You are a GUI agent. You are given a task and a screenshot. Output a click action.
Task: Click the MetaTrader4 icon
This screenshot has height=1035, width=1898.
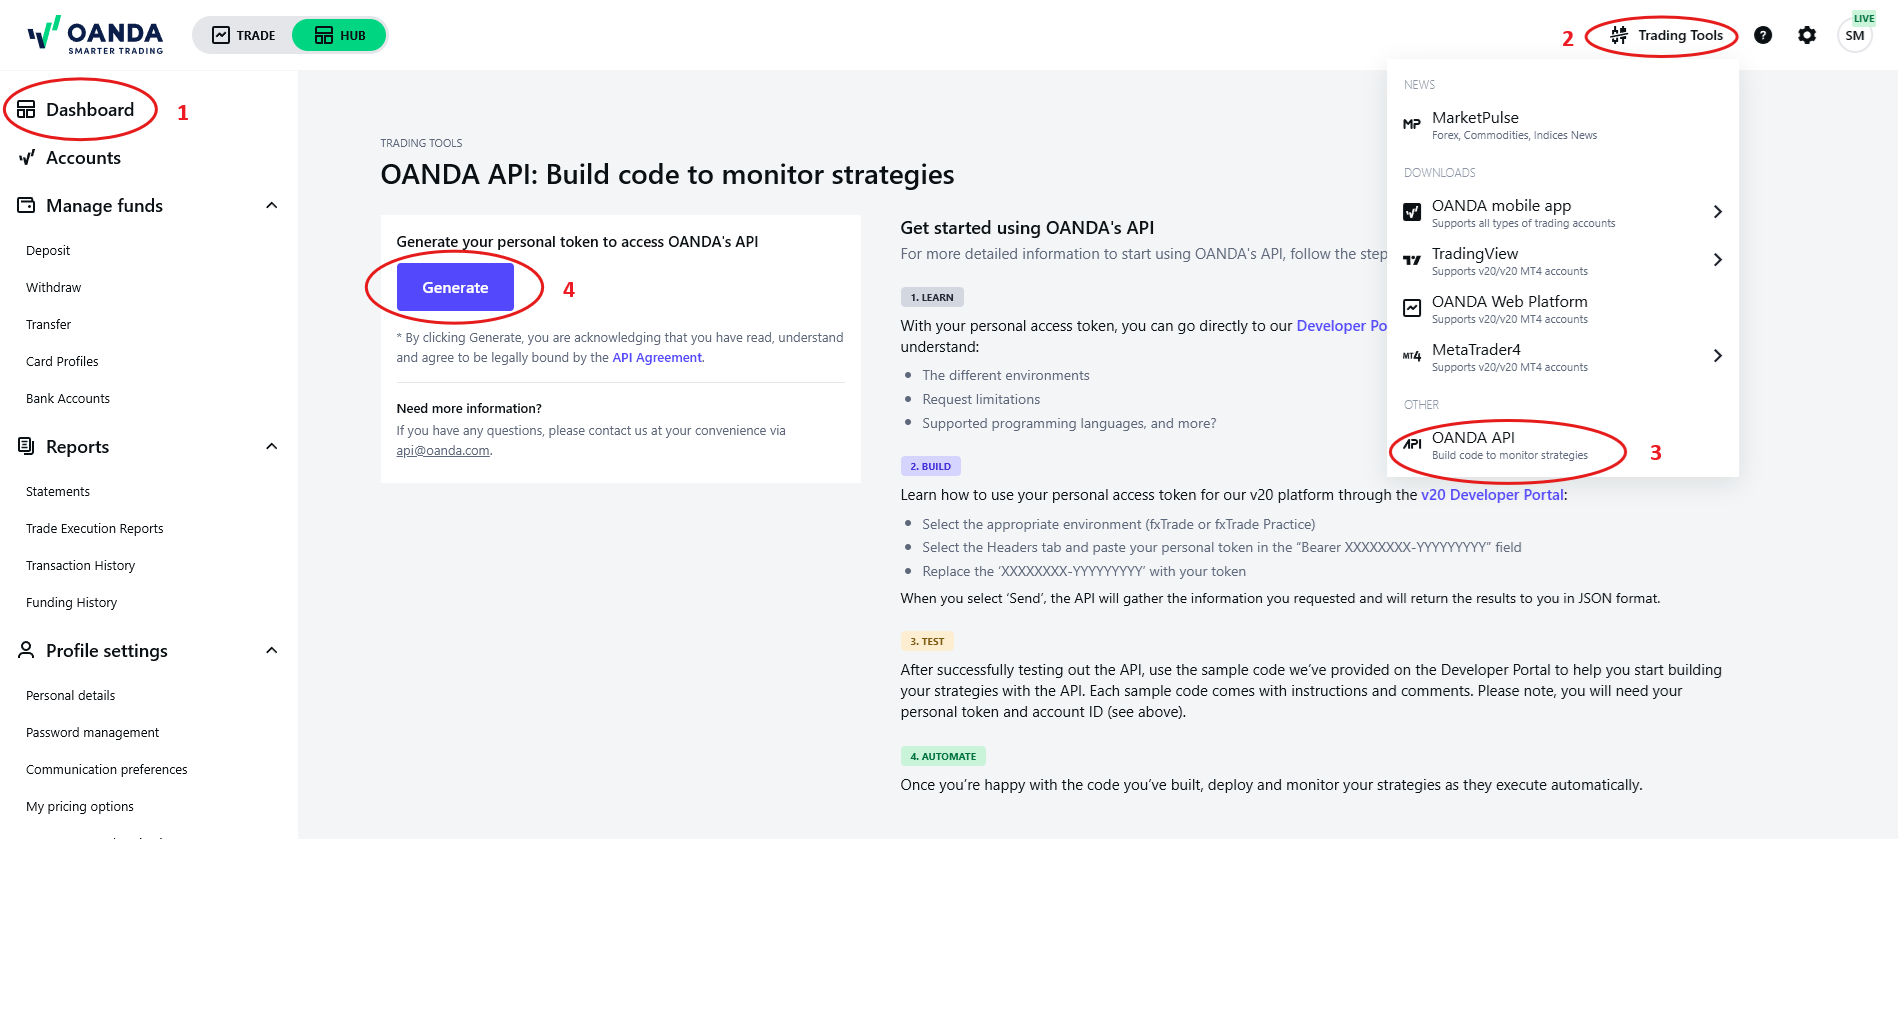coord(1412,356)
